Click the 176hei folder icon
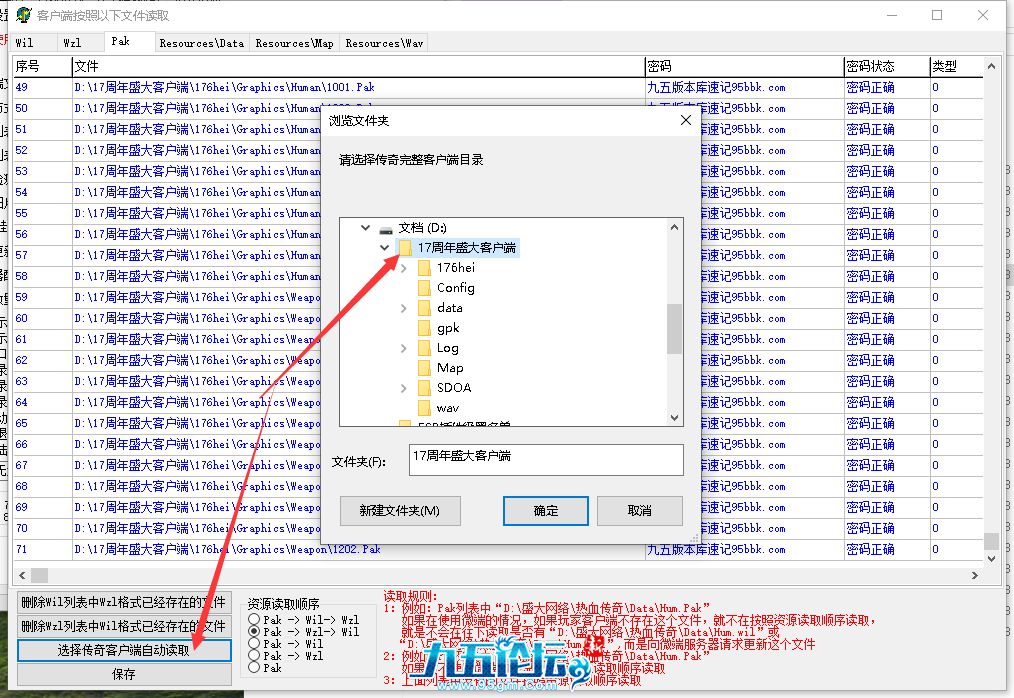 424,268
